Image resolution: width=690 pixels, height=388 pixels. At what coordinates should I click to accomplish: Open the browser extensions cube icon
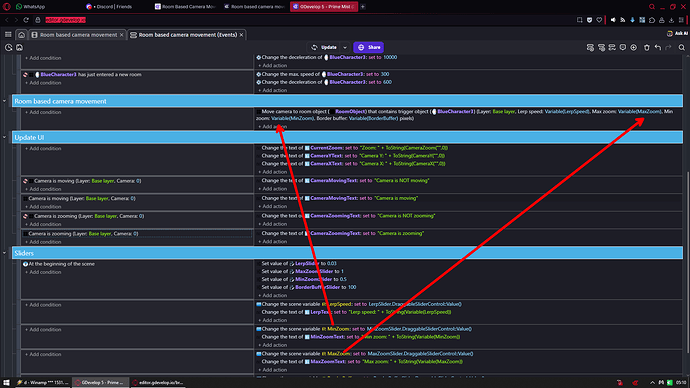[652, 20]
